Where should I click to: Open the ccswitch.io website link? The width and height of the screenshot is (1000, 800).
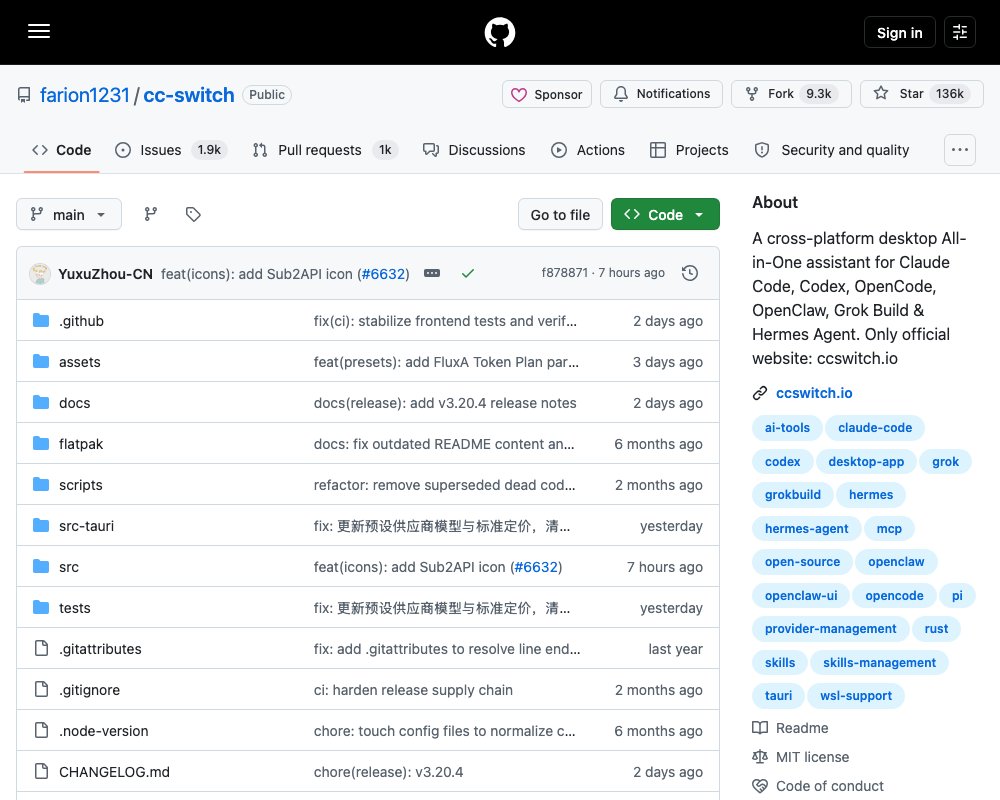point(814,393)
